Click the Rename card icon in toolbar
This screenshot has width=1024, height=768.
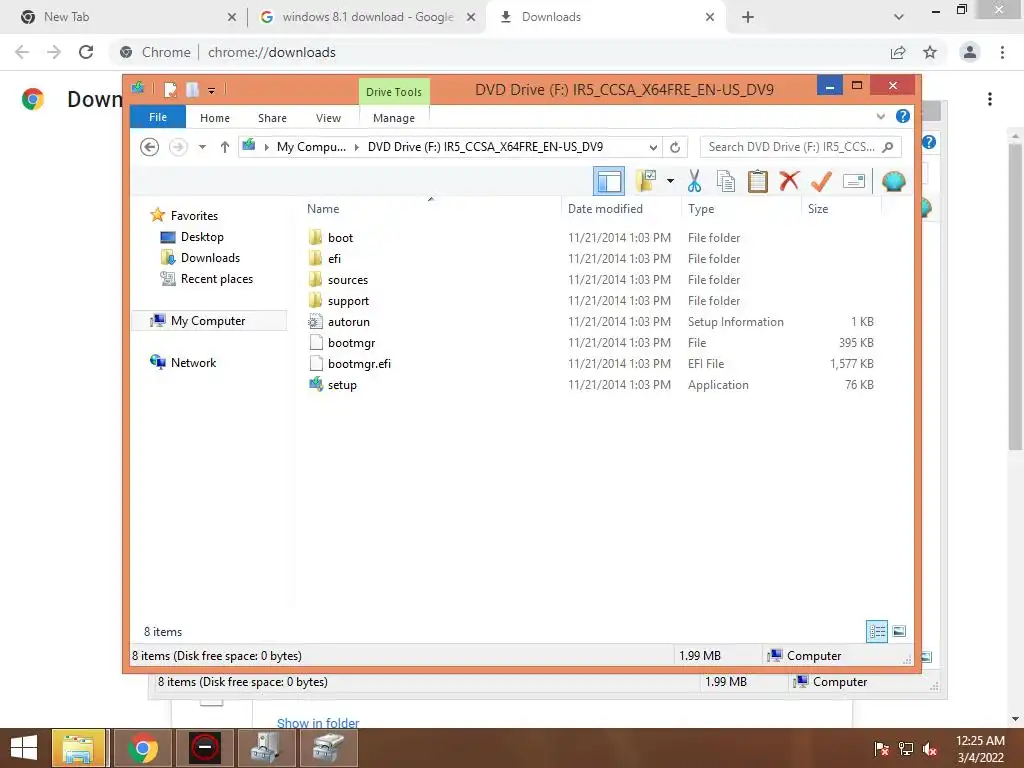tap(854, 181)
